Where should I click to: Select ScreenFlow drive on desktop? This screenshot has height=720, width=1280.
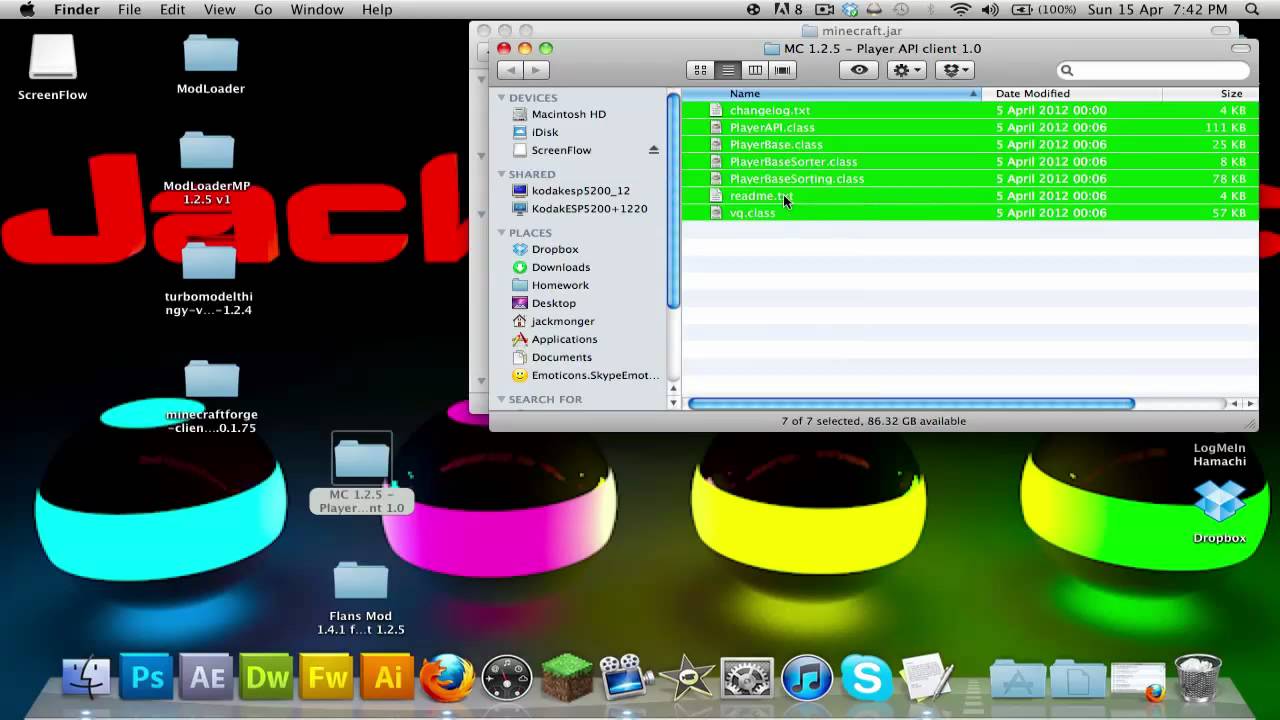(52, 68)
